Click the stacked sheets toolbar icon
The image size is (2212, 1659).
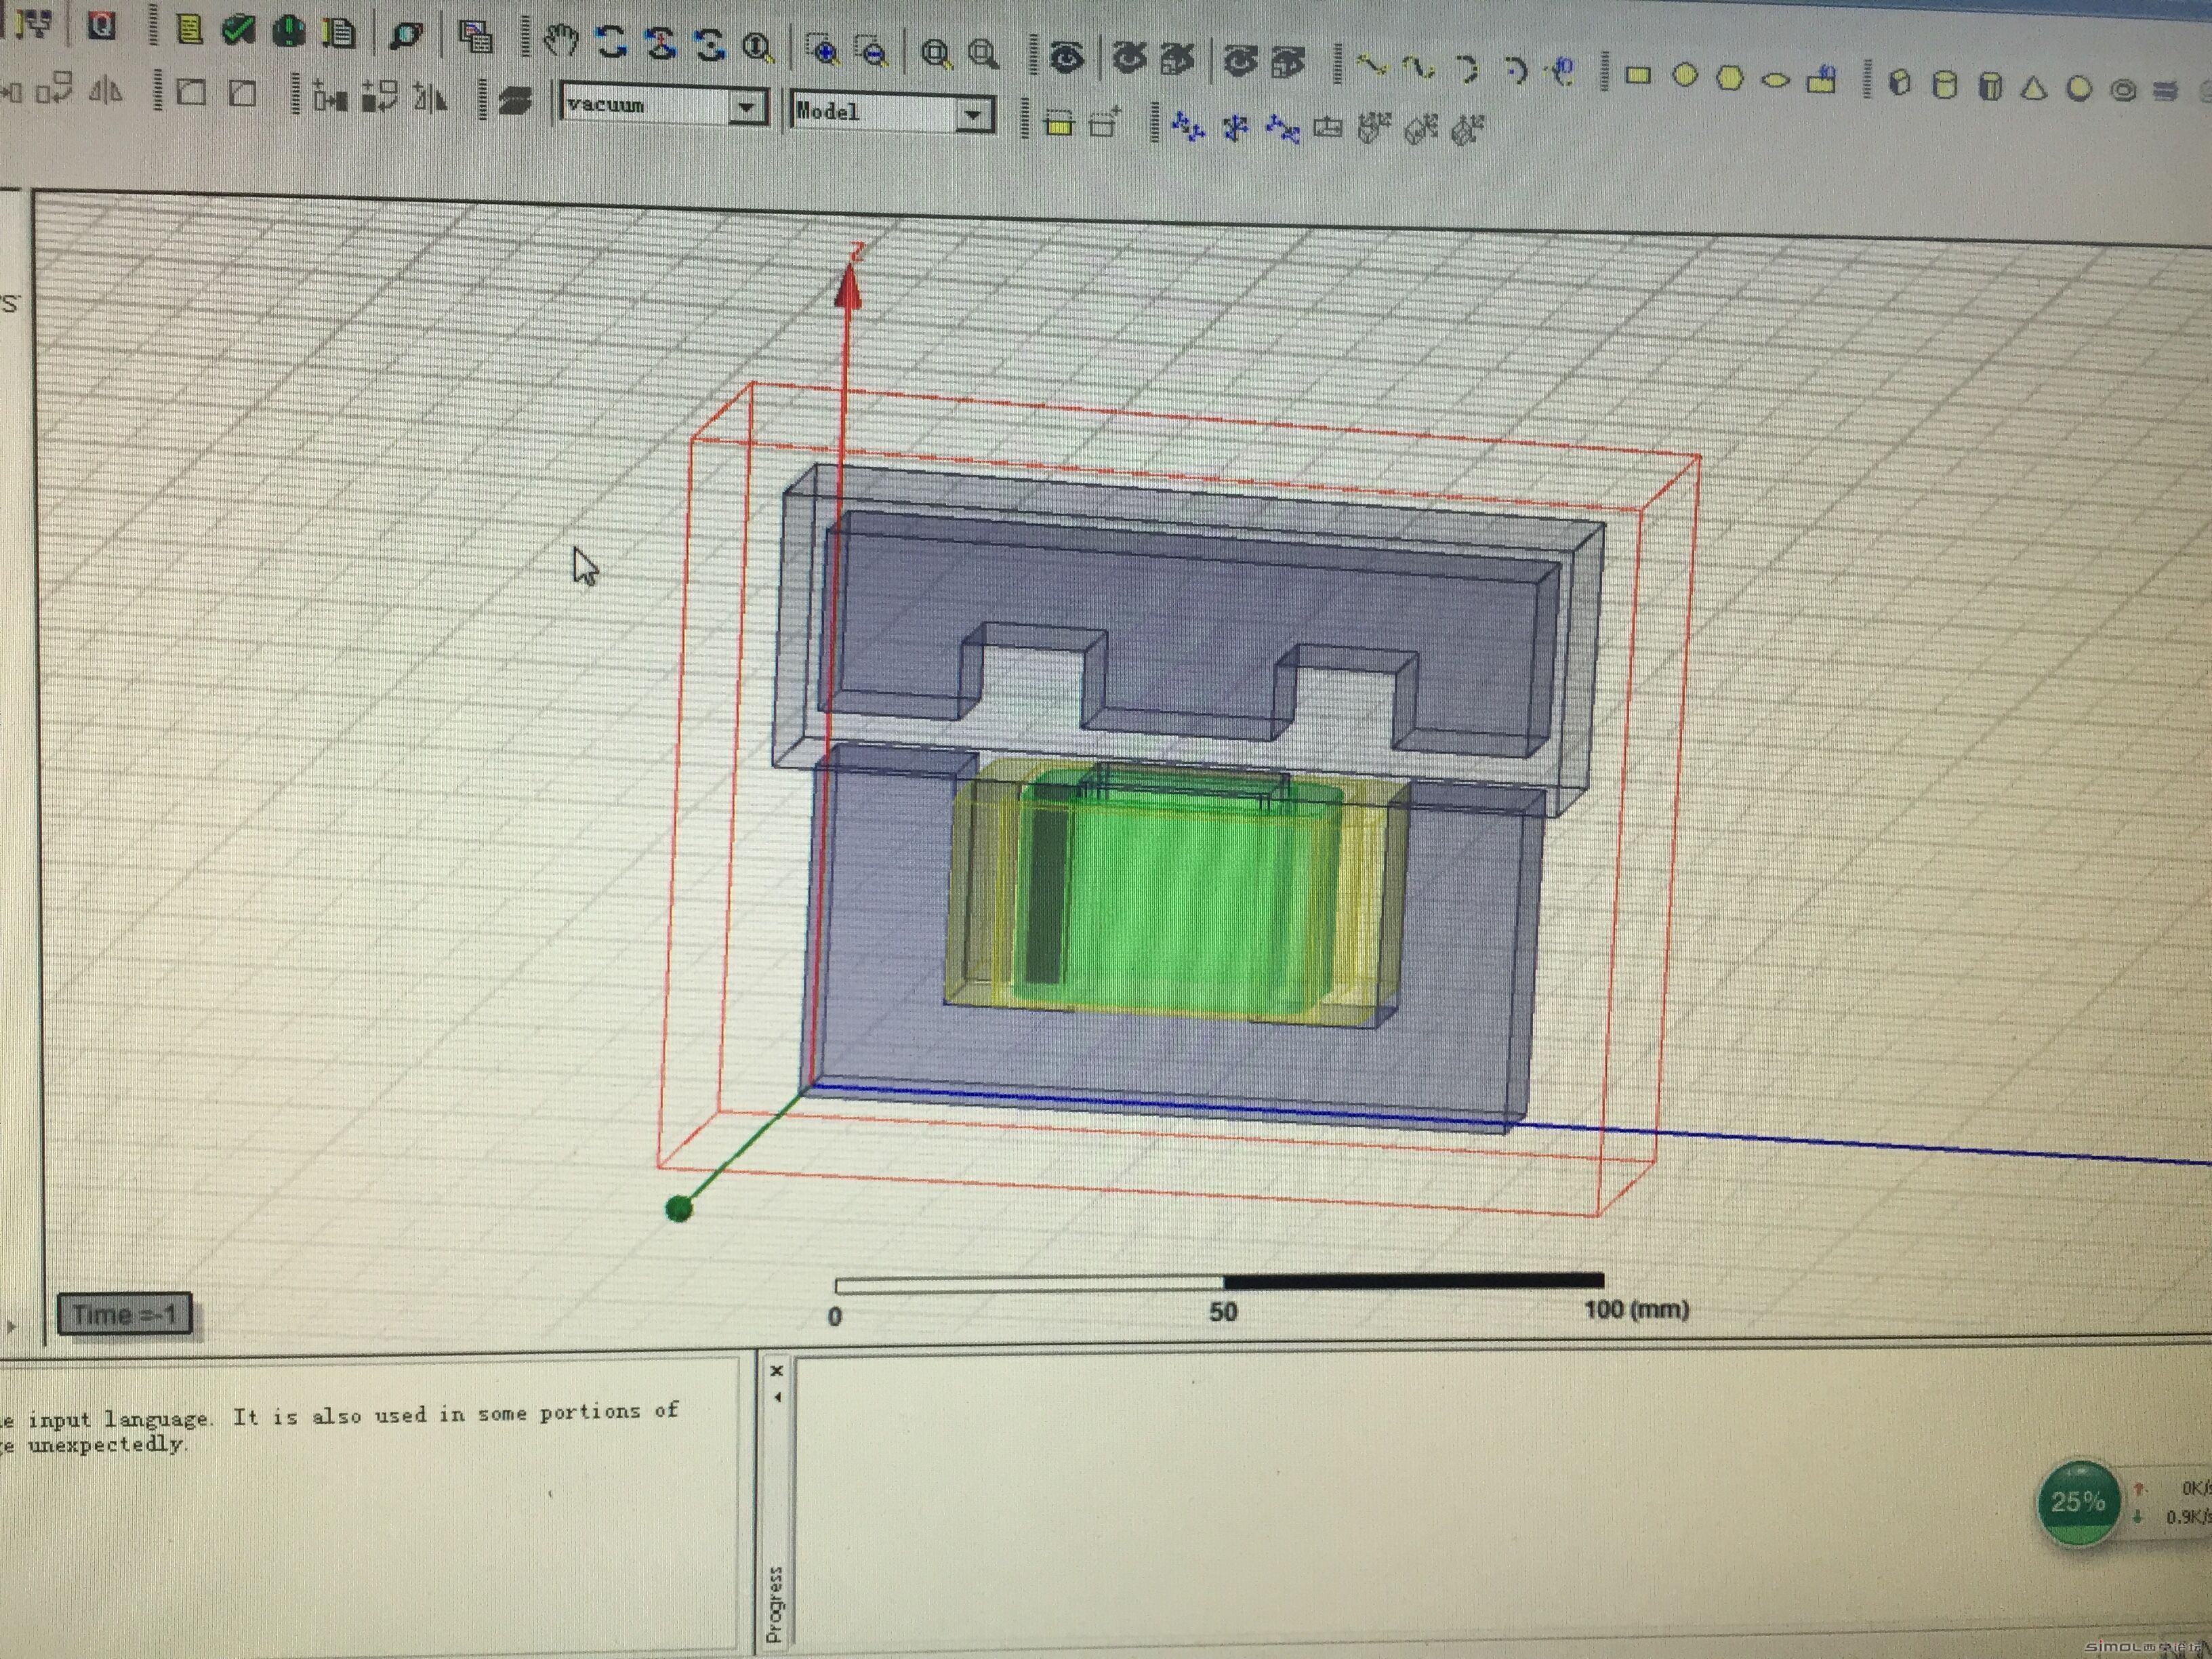(515, 102)
